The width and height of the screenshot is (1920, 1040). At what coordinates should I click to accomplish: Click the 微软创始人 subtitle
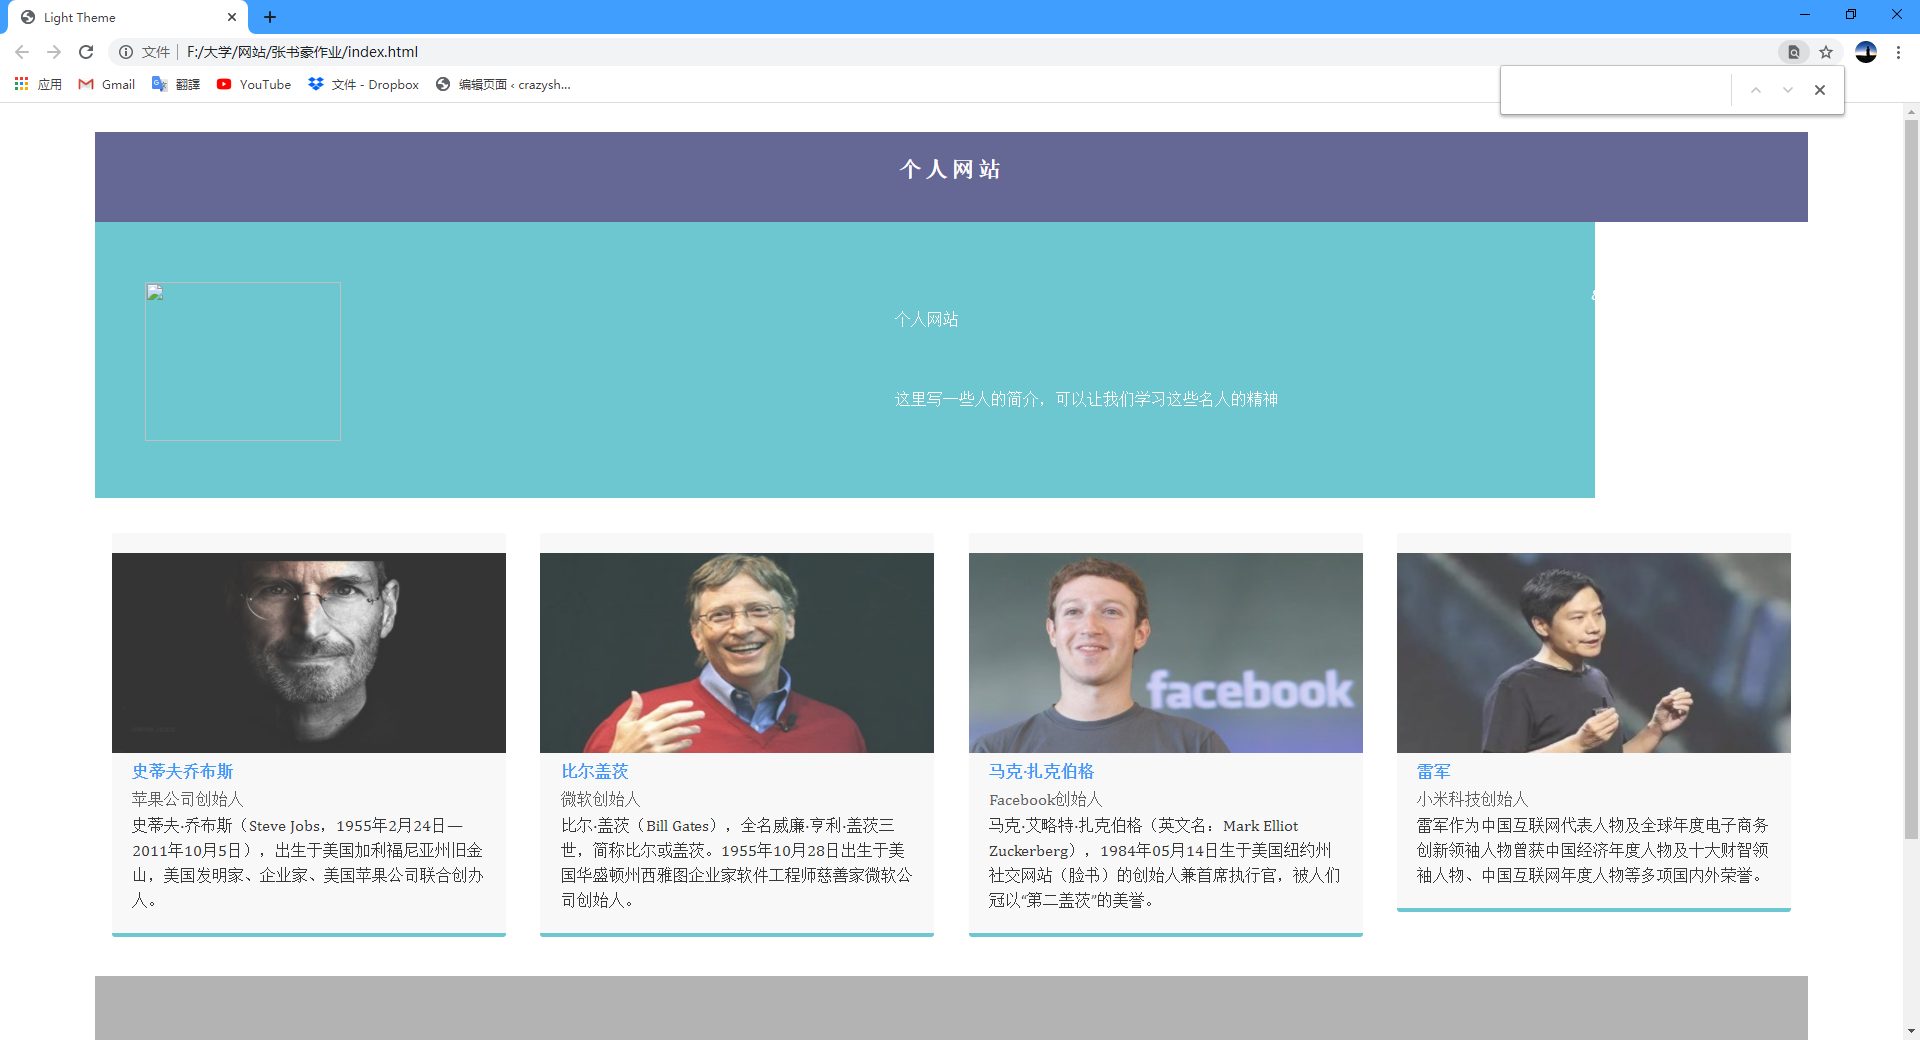tap(600, 799)
